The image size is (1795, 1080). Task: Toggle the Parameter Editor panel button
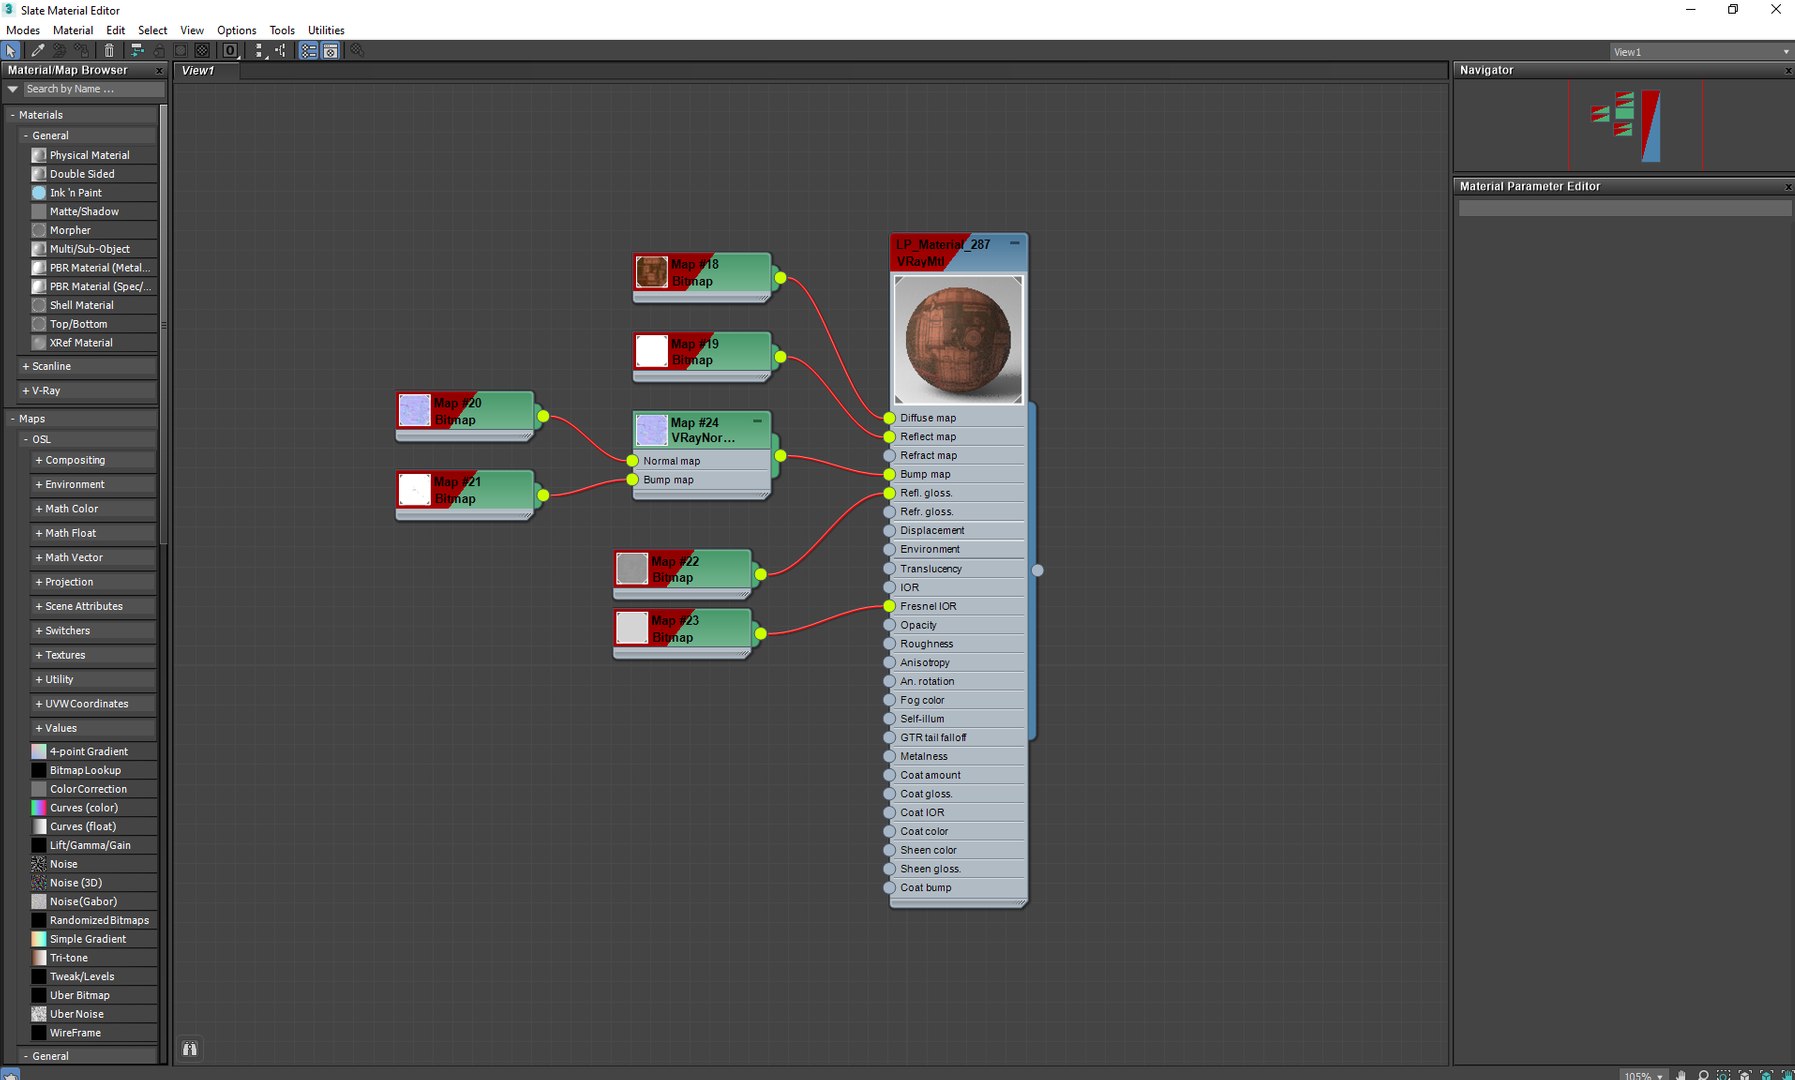tap(330, 50)
